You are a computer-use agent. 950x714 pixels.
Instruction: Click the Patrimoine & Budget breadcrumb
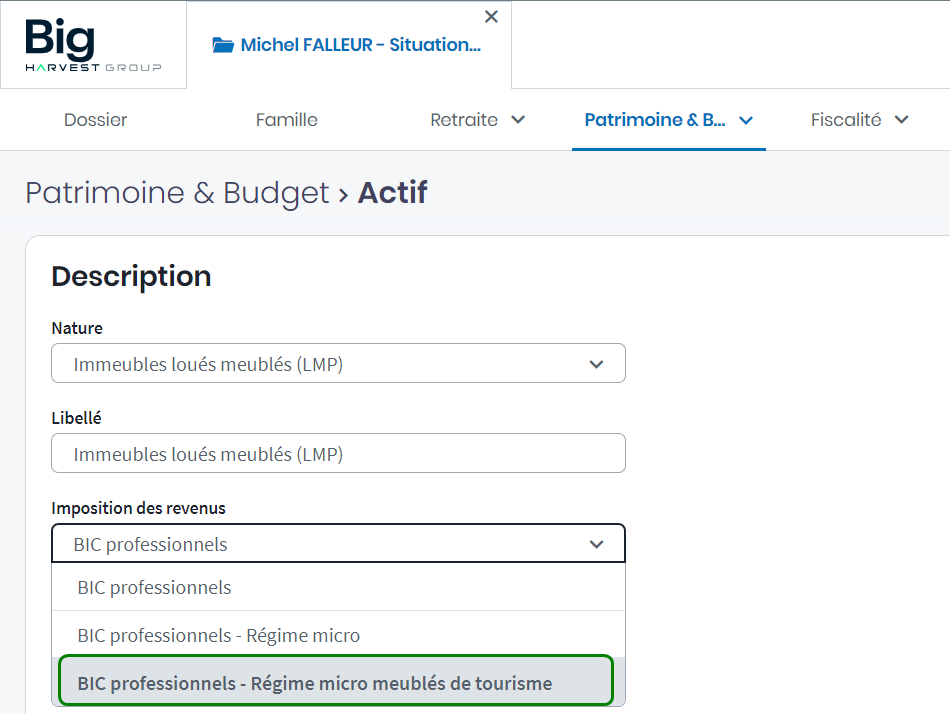[x=177, y=193]
